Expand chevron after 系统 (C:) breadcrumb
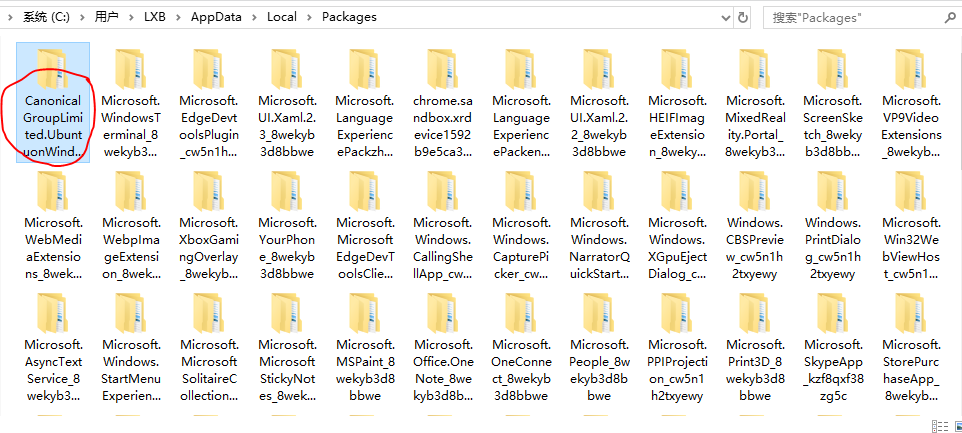The width and height of the screenshot is (962, 433). [x=82, y=17]
